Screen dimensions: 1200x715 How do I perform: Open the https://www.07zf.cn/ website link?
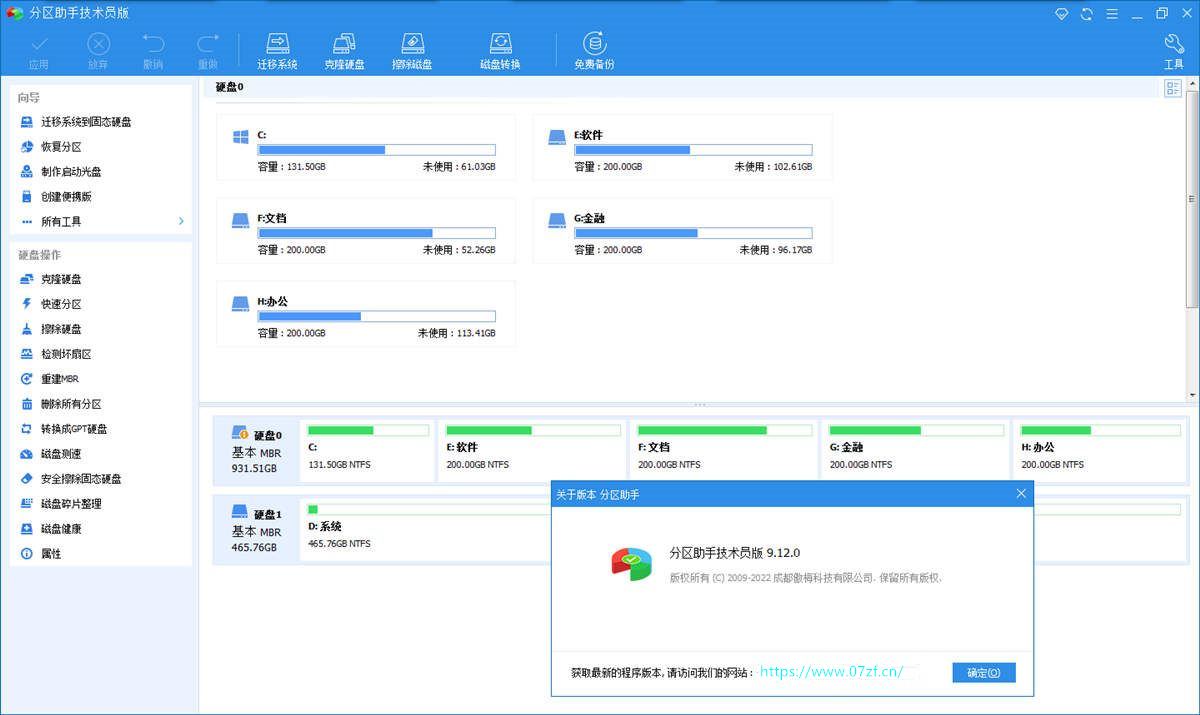pos(831,672)
